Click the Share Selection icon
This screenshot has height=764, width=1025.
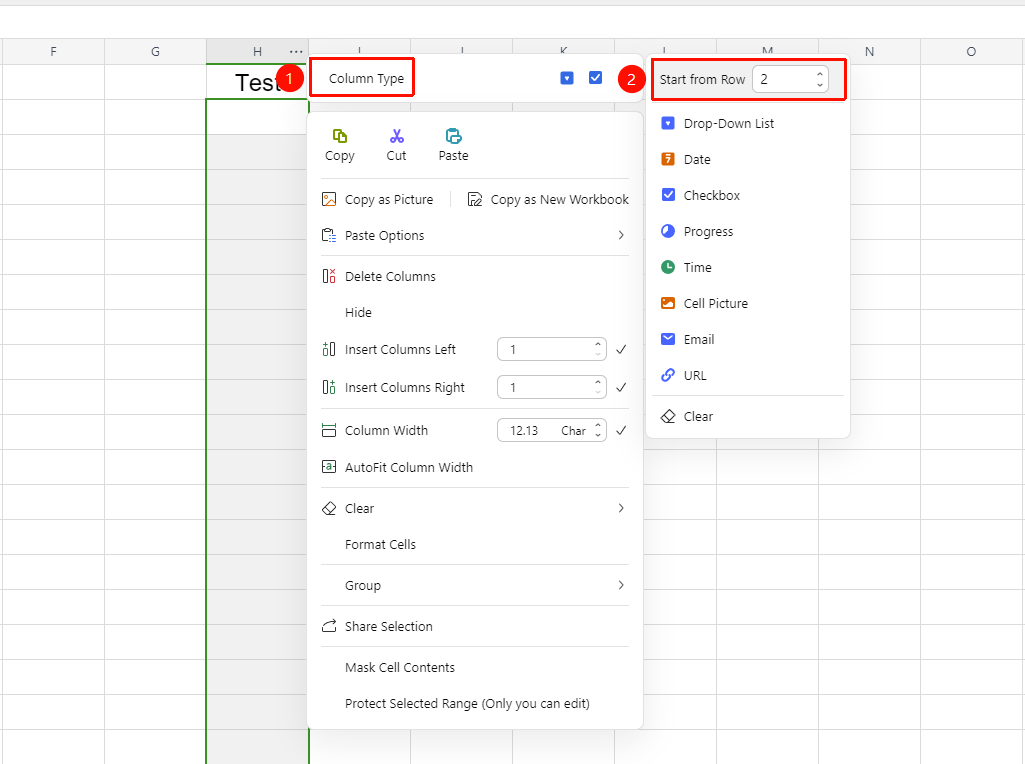[x=329, y=626]
